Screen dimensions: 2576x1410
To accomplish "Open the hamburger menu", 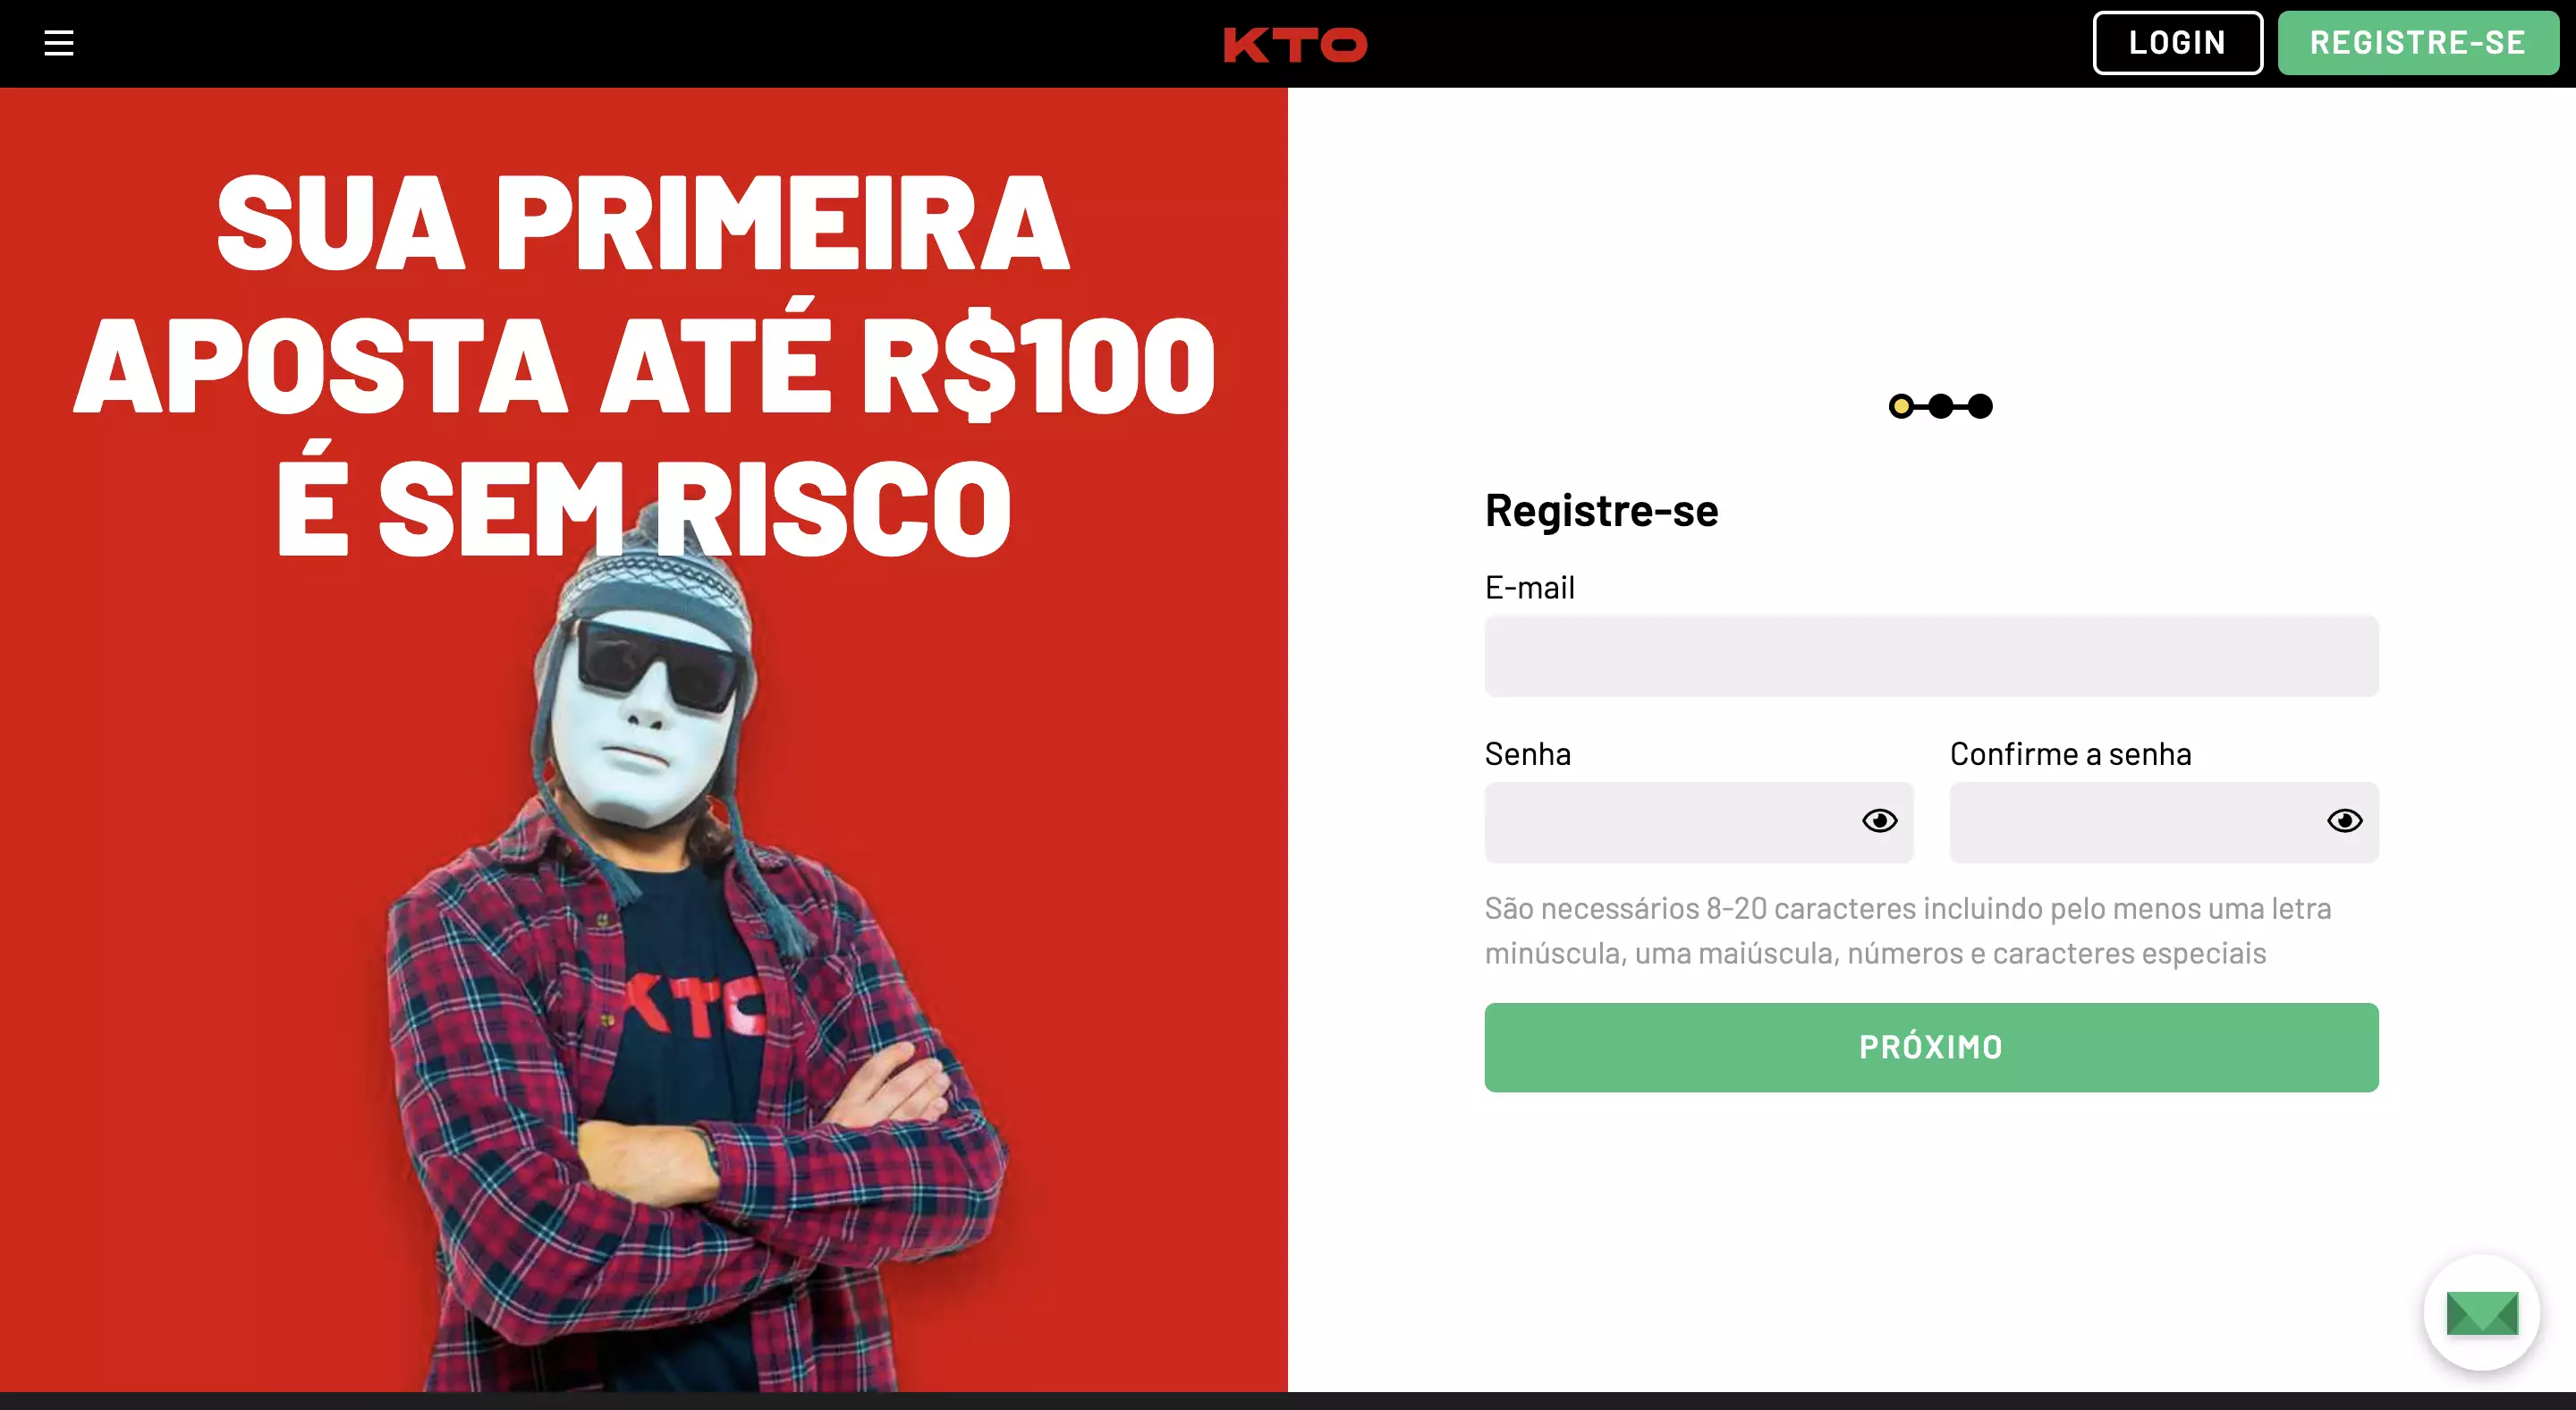I will point(59,43).
